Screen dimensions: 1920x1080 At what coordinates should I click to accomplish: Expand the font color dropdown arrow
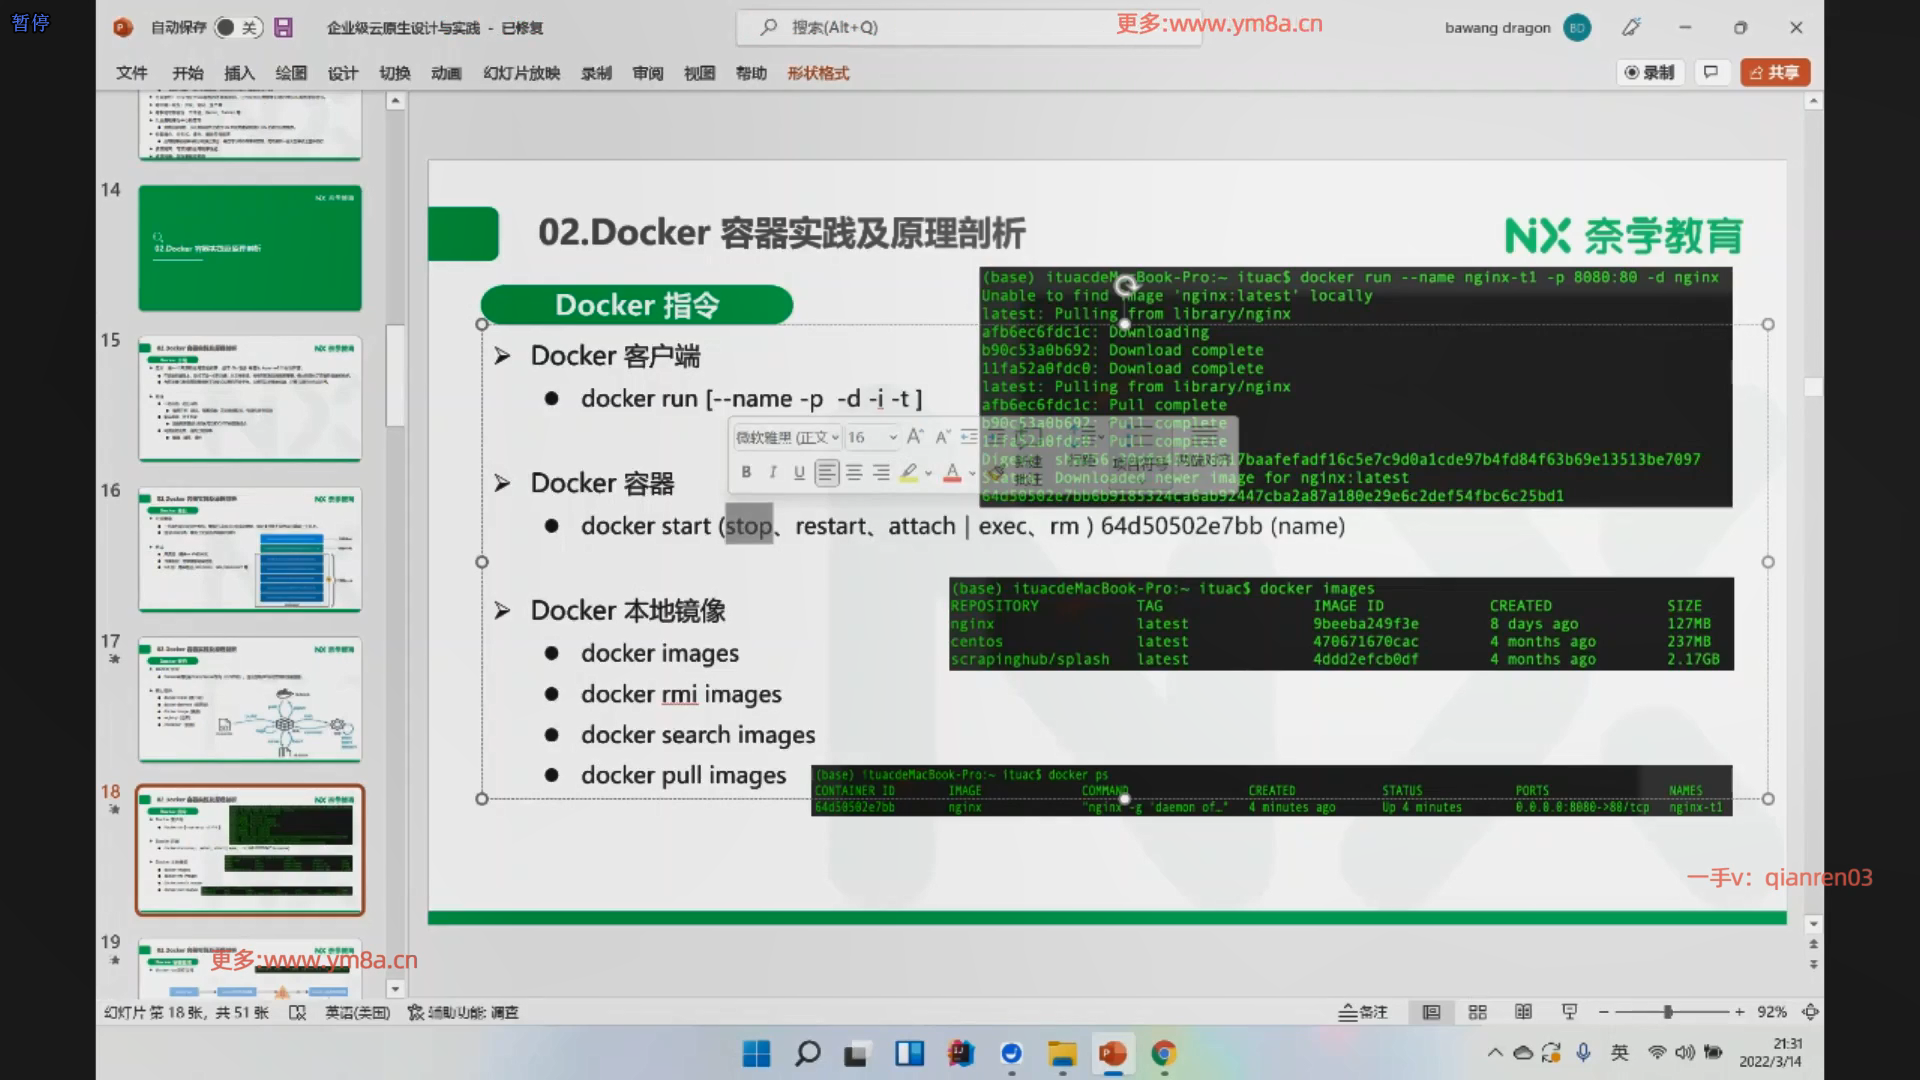pos(972,473)
